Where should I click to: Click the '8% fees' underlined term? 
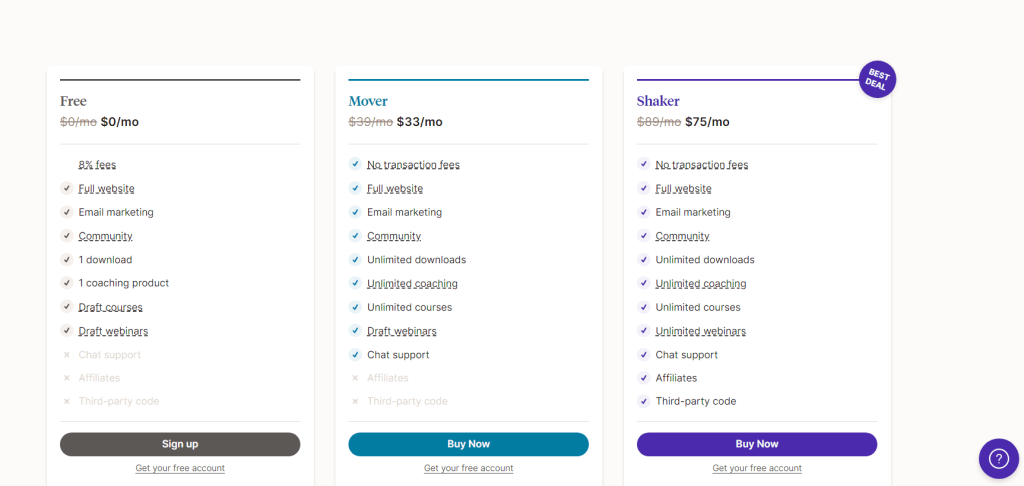[x=97, y=165]
